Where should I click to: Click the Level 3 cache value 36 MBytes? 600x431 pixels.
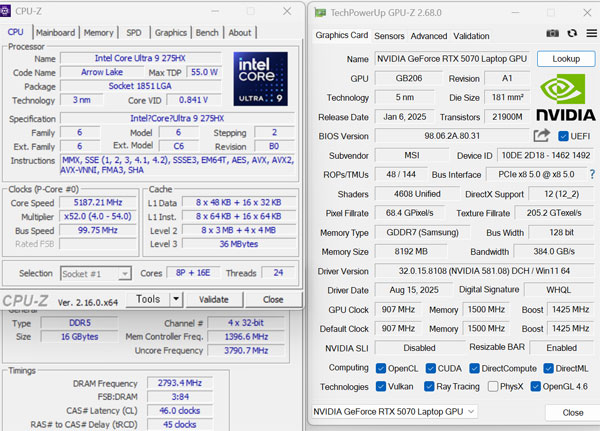239,244
